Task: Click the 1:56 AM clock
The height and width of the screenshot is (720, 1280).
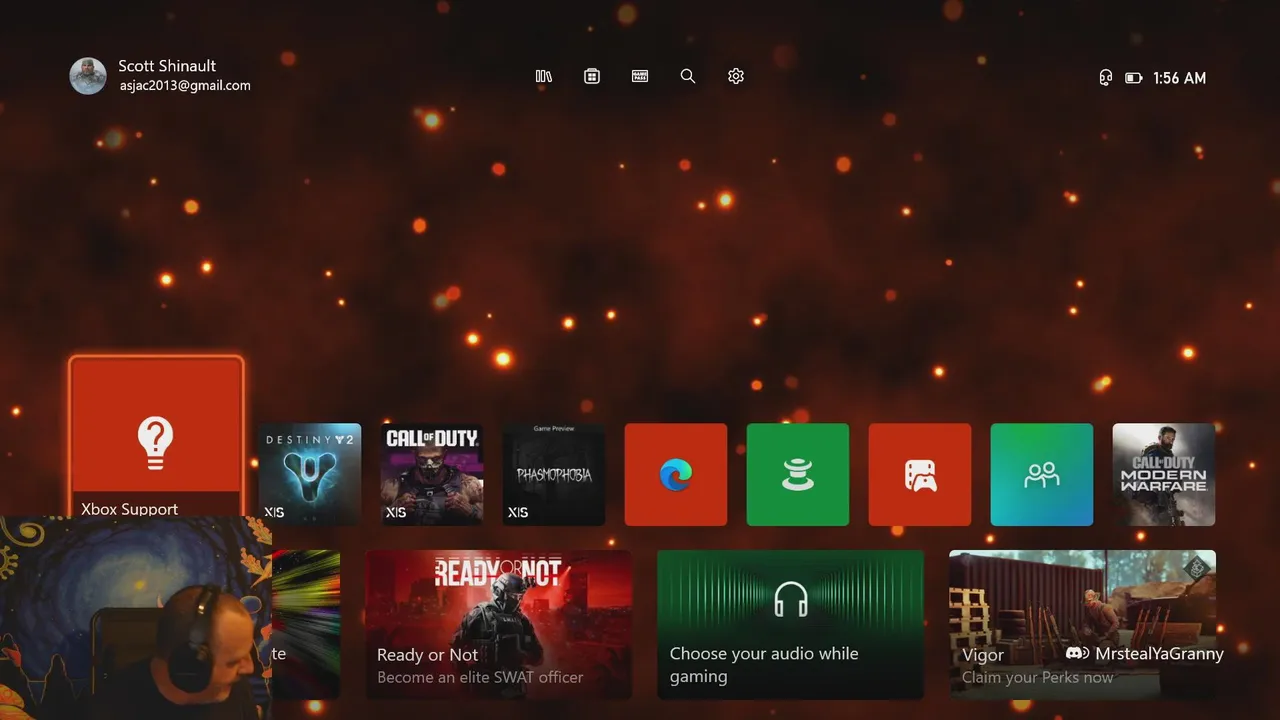Action: coord(1179,77)
